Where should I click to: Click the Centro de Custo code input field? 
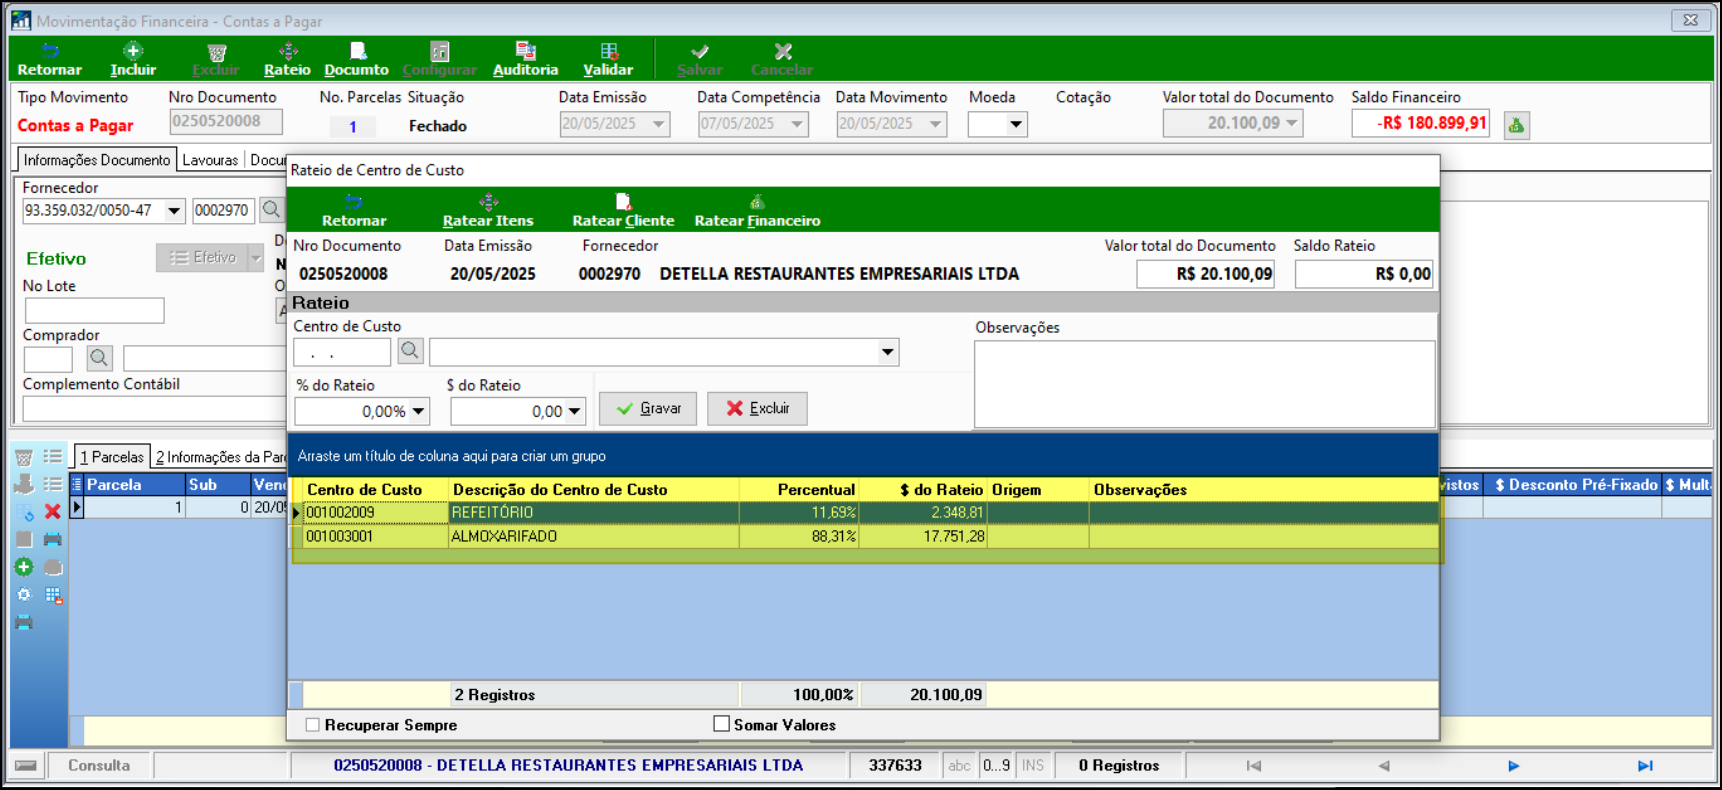click(x=342, y=352)
